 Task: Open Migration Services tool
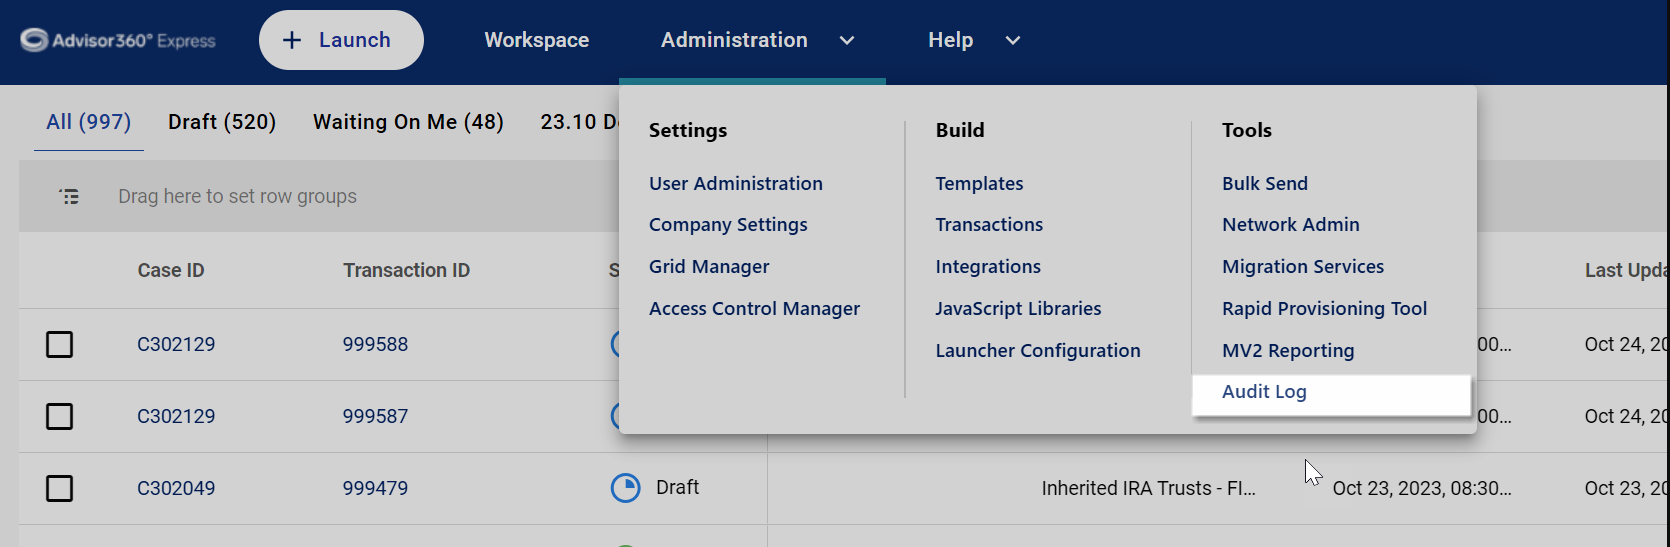[1303, 267]
